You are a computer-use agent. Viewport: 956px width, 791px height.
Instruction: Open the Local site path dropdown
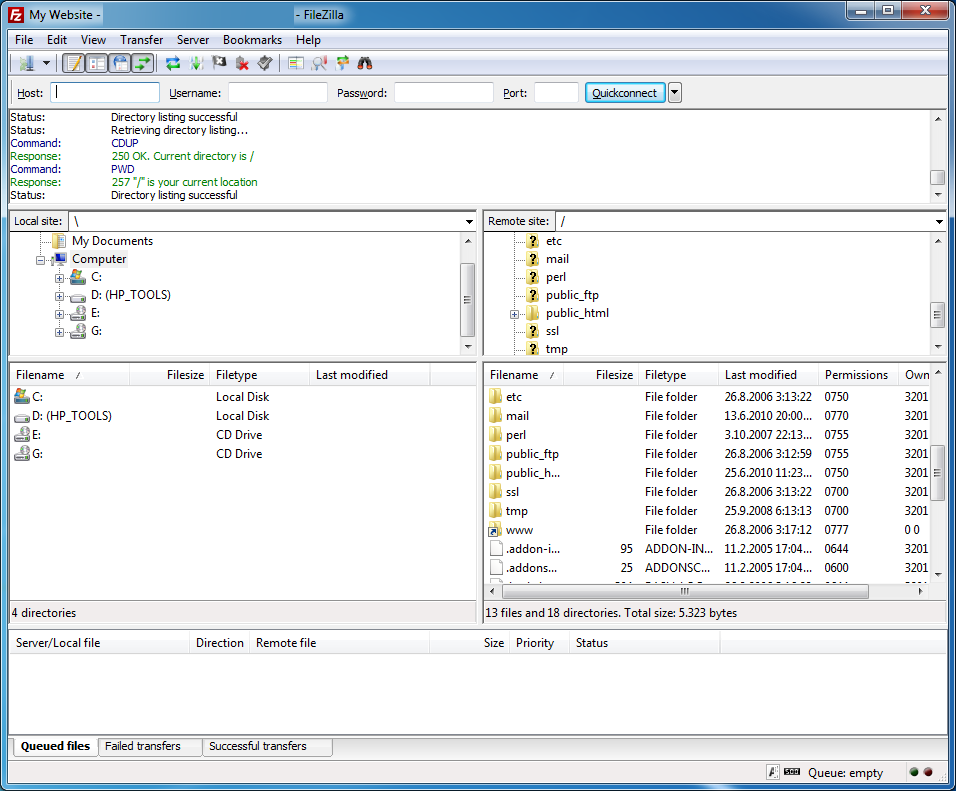(x=469, y=221)
